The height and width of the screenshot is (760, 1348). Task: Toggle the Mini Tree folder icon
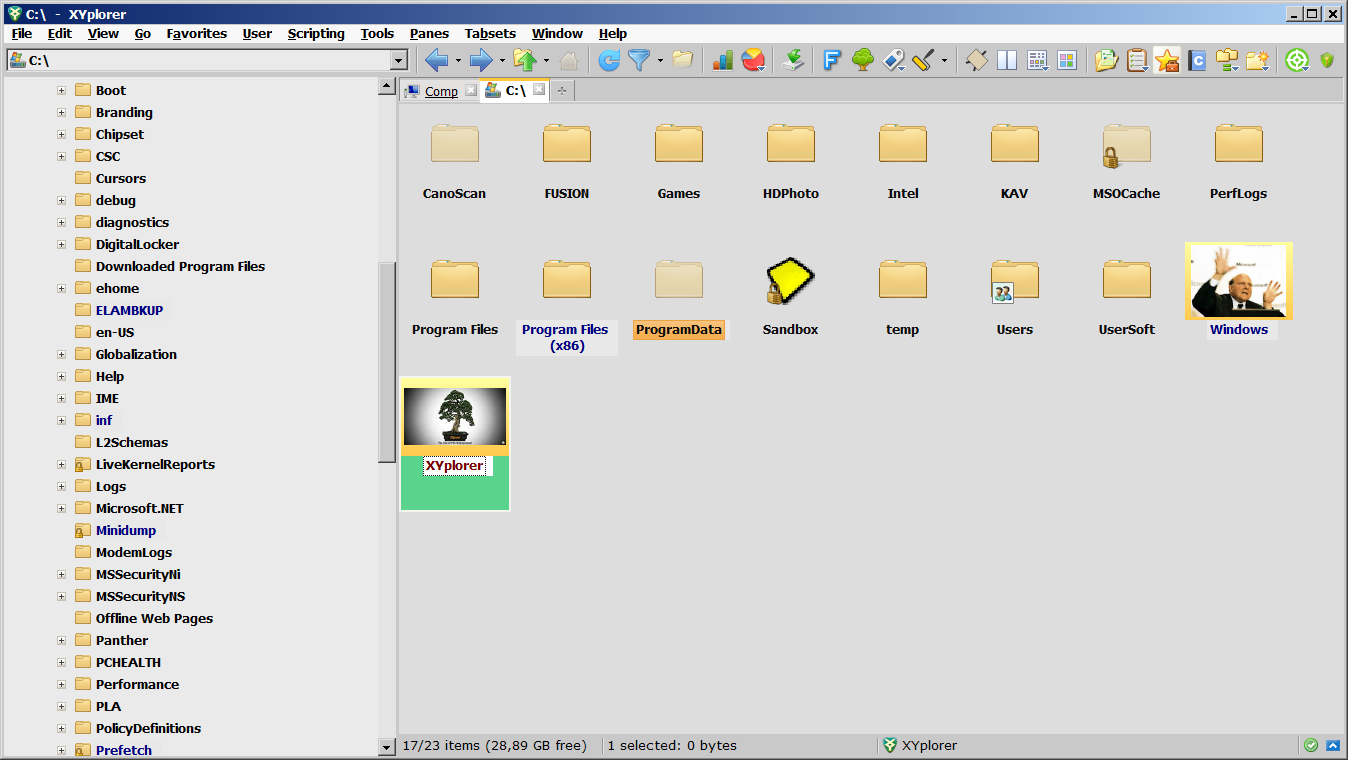pos(1228,60)
